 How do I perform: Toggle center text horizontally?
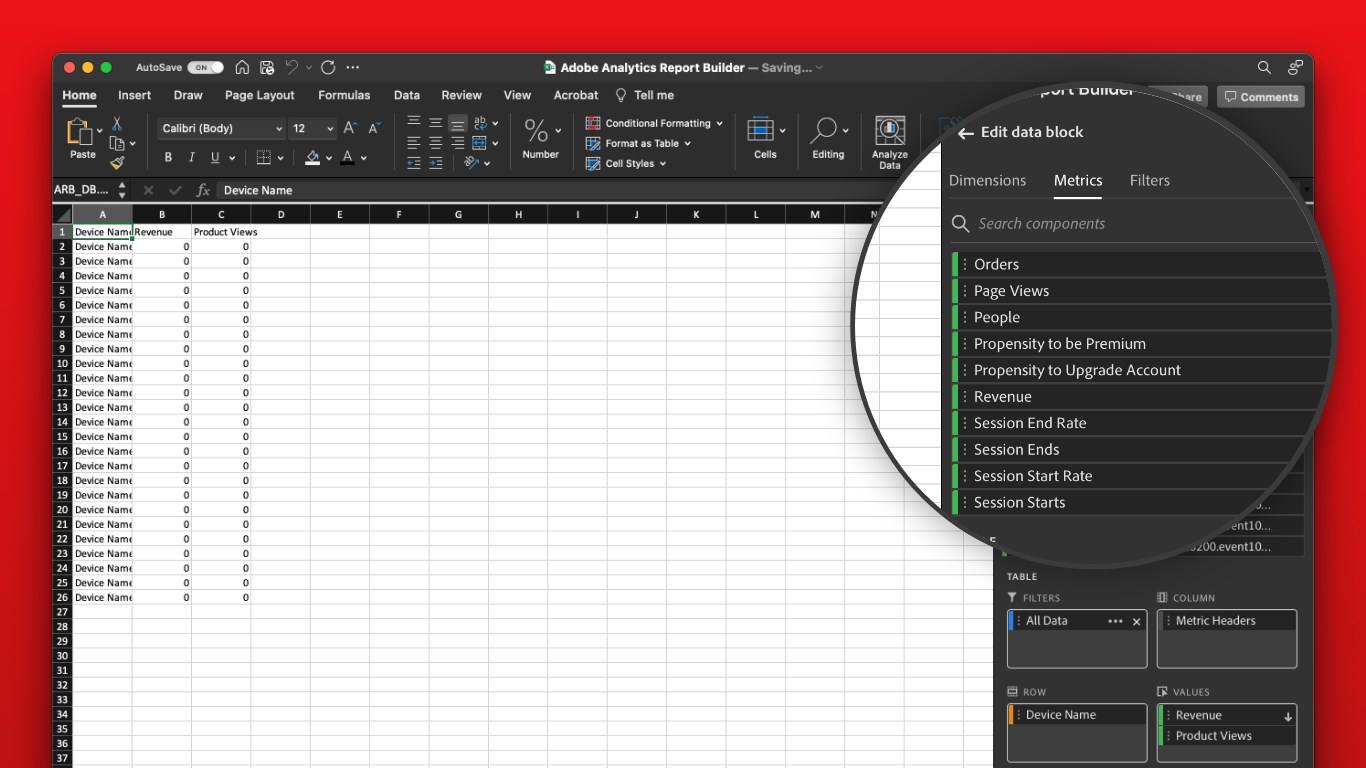[x=436, y=143]
